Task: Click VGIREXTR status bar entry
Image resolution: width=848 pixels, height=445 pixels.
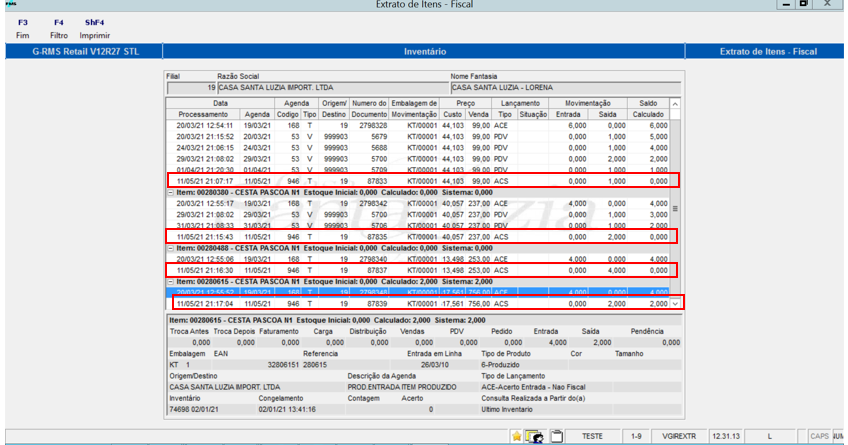Action: click(x=679, y=436)
